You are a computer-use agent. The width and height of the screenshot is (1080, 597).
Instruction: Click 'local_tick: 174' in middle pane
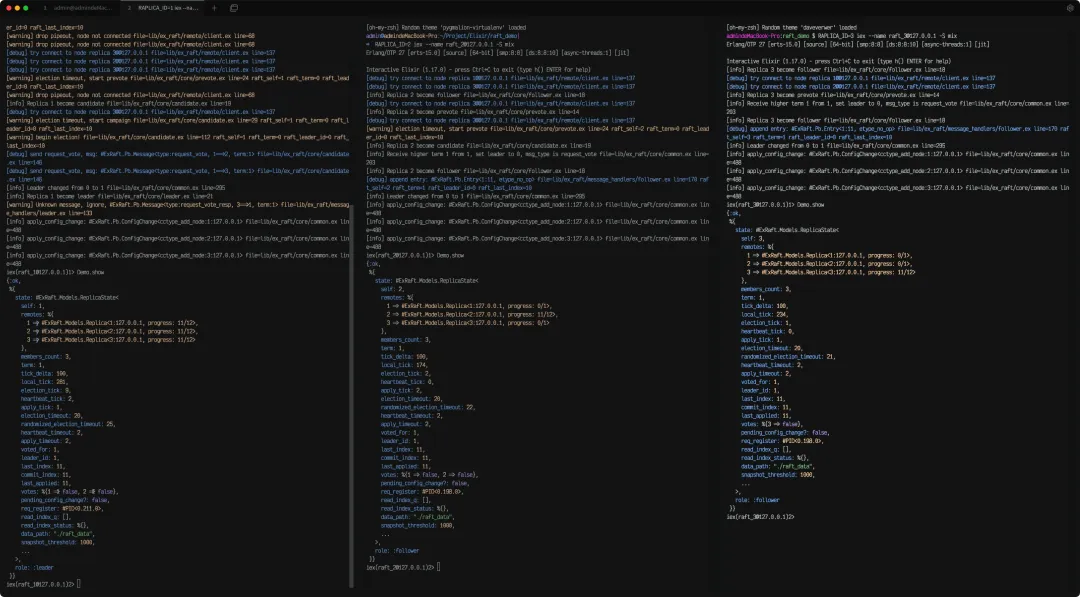pyautogui.click(x=404, y=365)
